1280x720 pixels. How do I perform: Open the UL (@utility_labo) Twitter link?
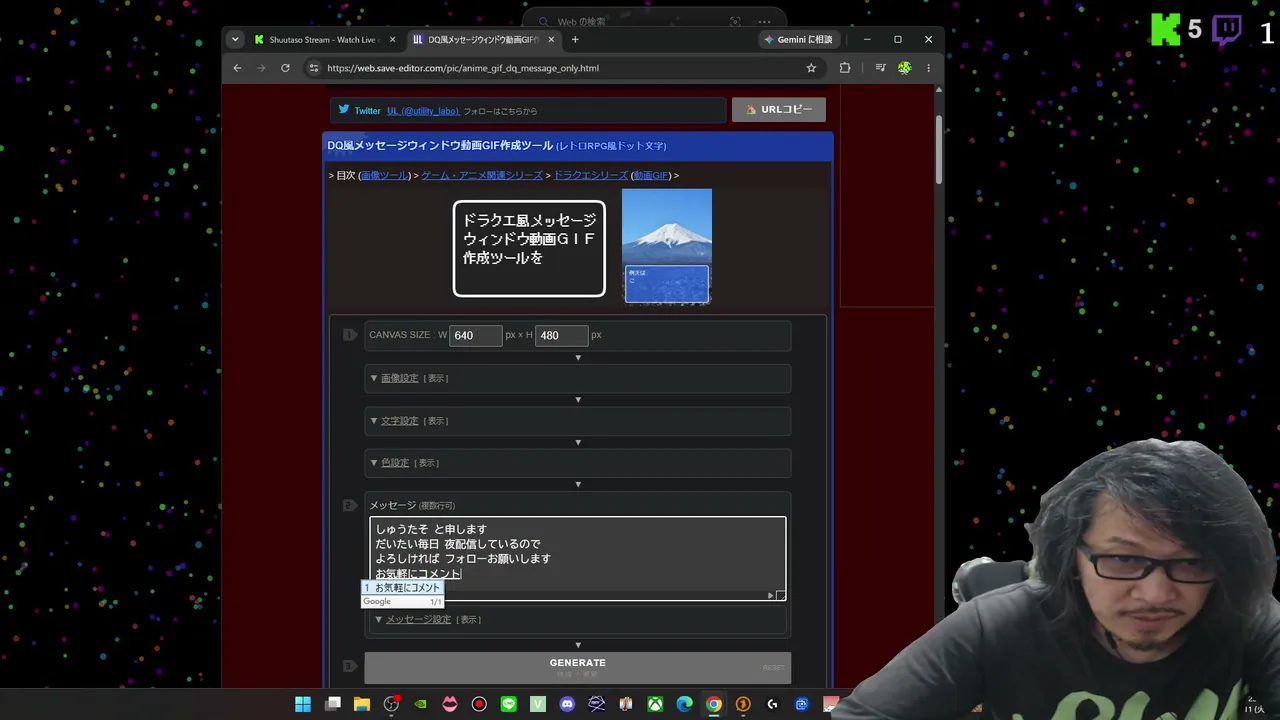[423, 111]
